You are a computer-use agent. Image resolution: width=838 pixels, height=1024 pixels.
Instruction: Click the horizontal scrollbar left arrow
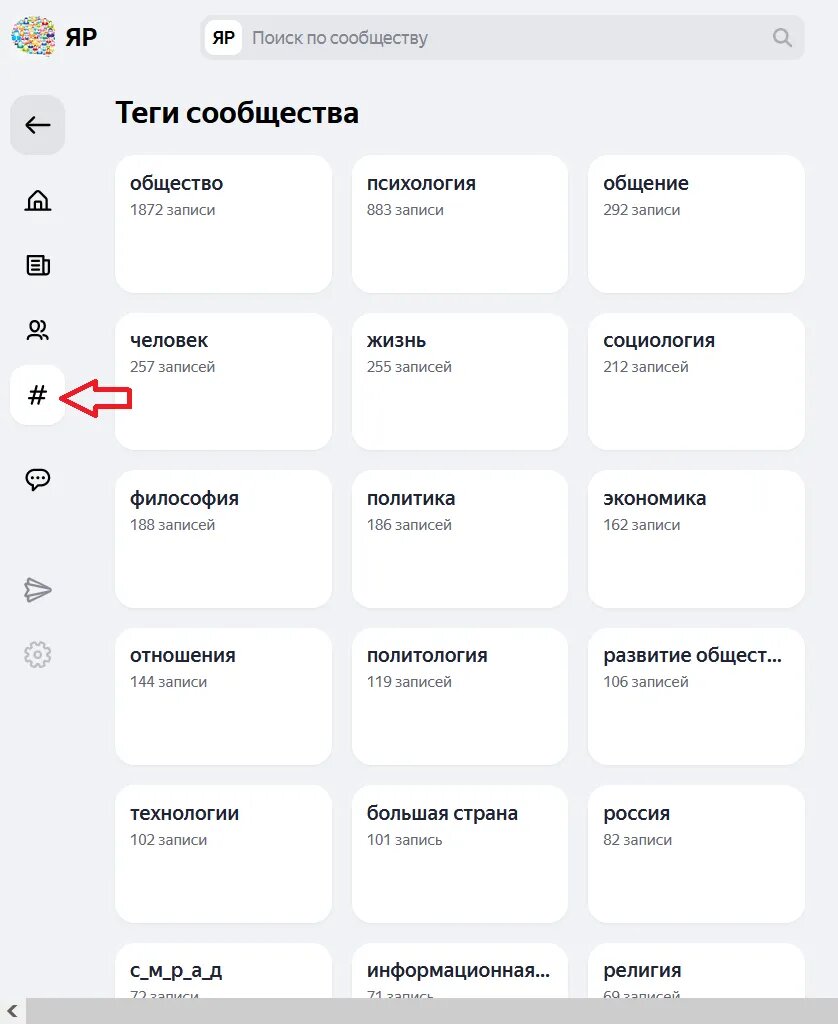(x=11, y=1011)
